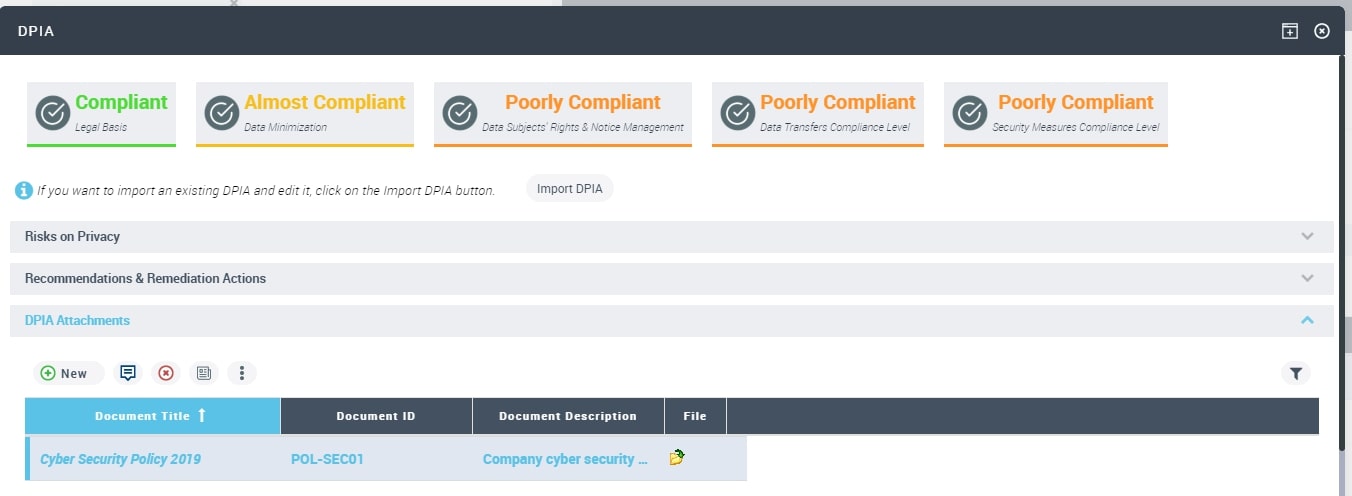Click the filter funnel icon
This screenshot has width=1352, height=496.
1295,373
